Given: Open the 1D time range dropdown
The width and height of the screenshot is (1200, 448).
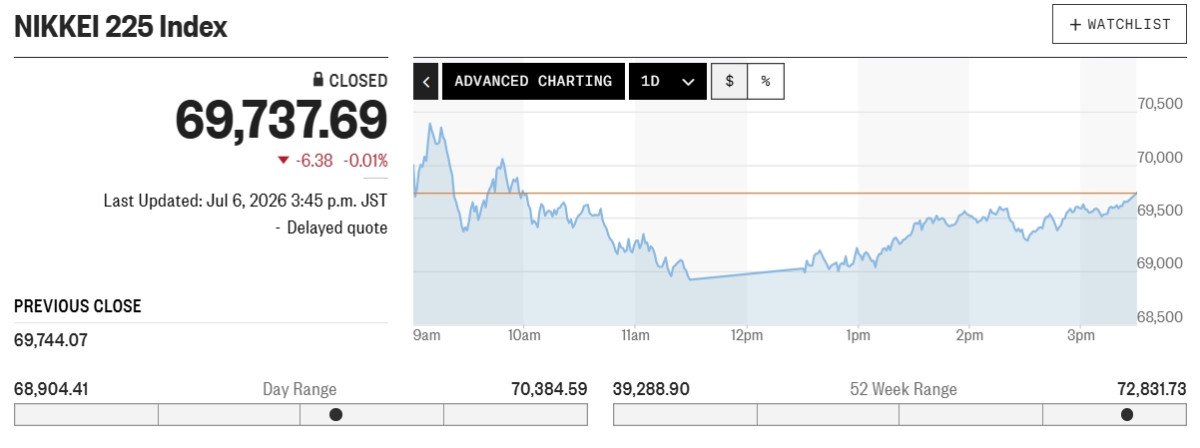Looking at the screenshot, I should [667, 81].
